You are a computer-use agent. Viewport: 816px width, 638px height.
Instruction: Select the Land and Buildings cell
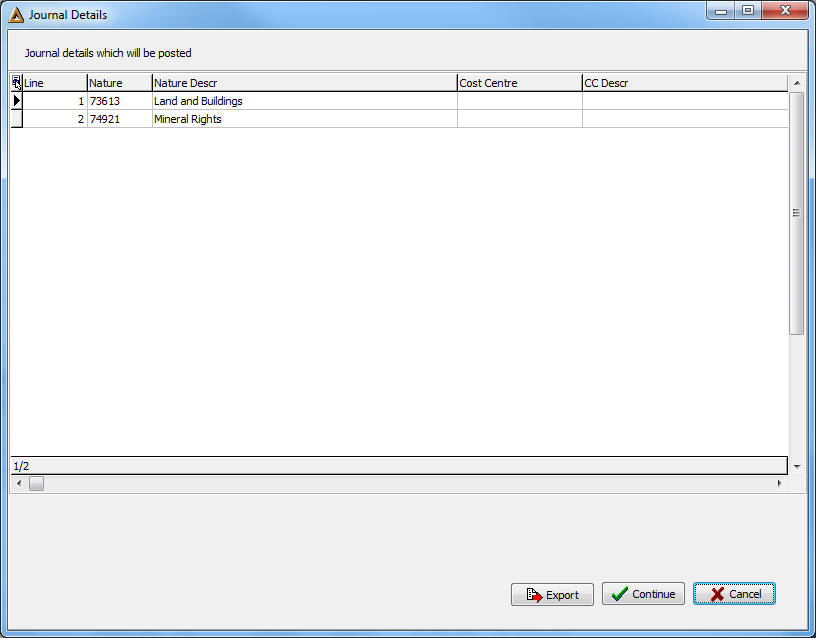pyautogui.click(x=304, y=101)
